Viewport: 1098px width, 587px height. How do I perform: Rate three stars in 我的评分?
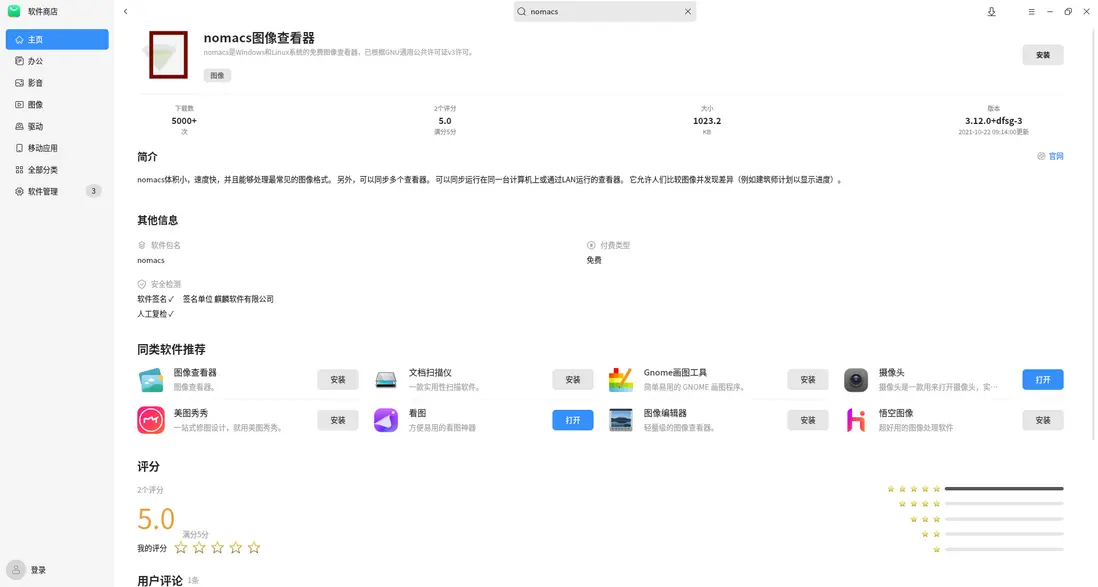pyautogui.click(x=217, y=548)
